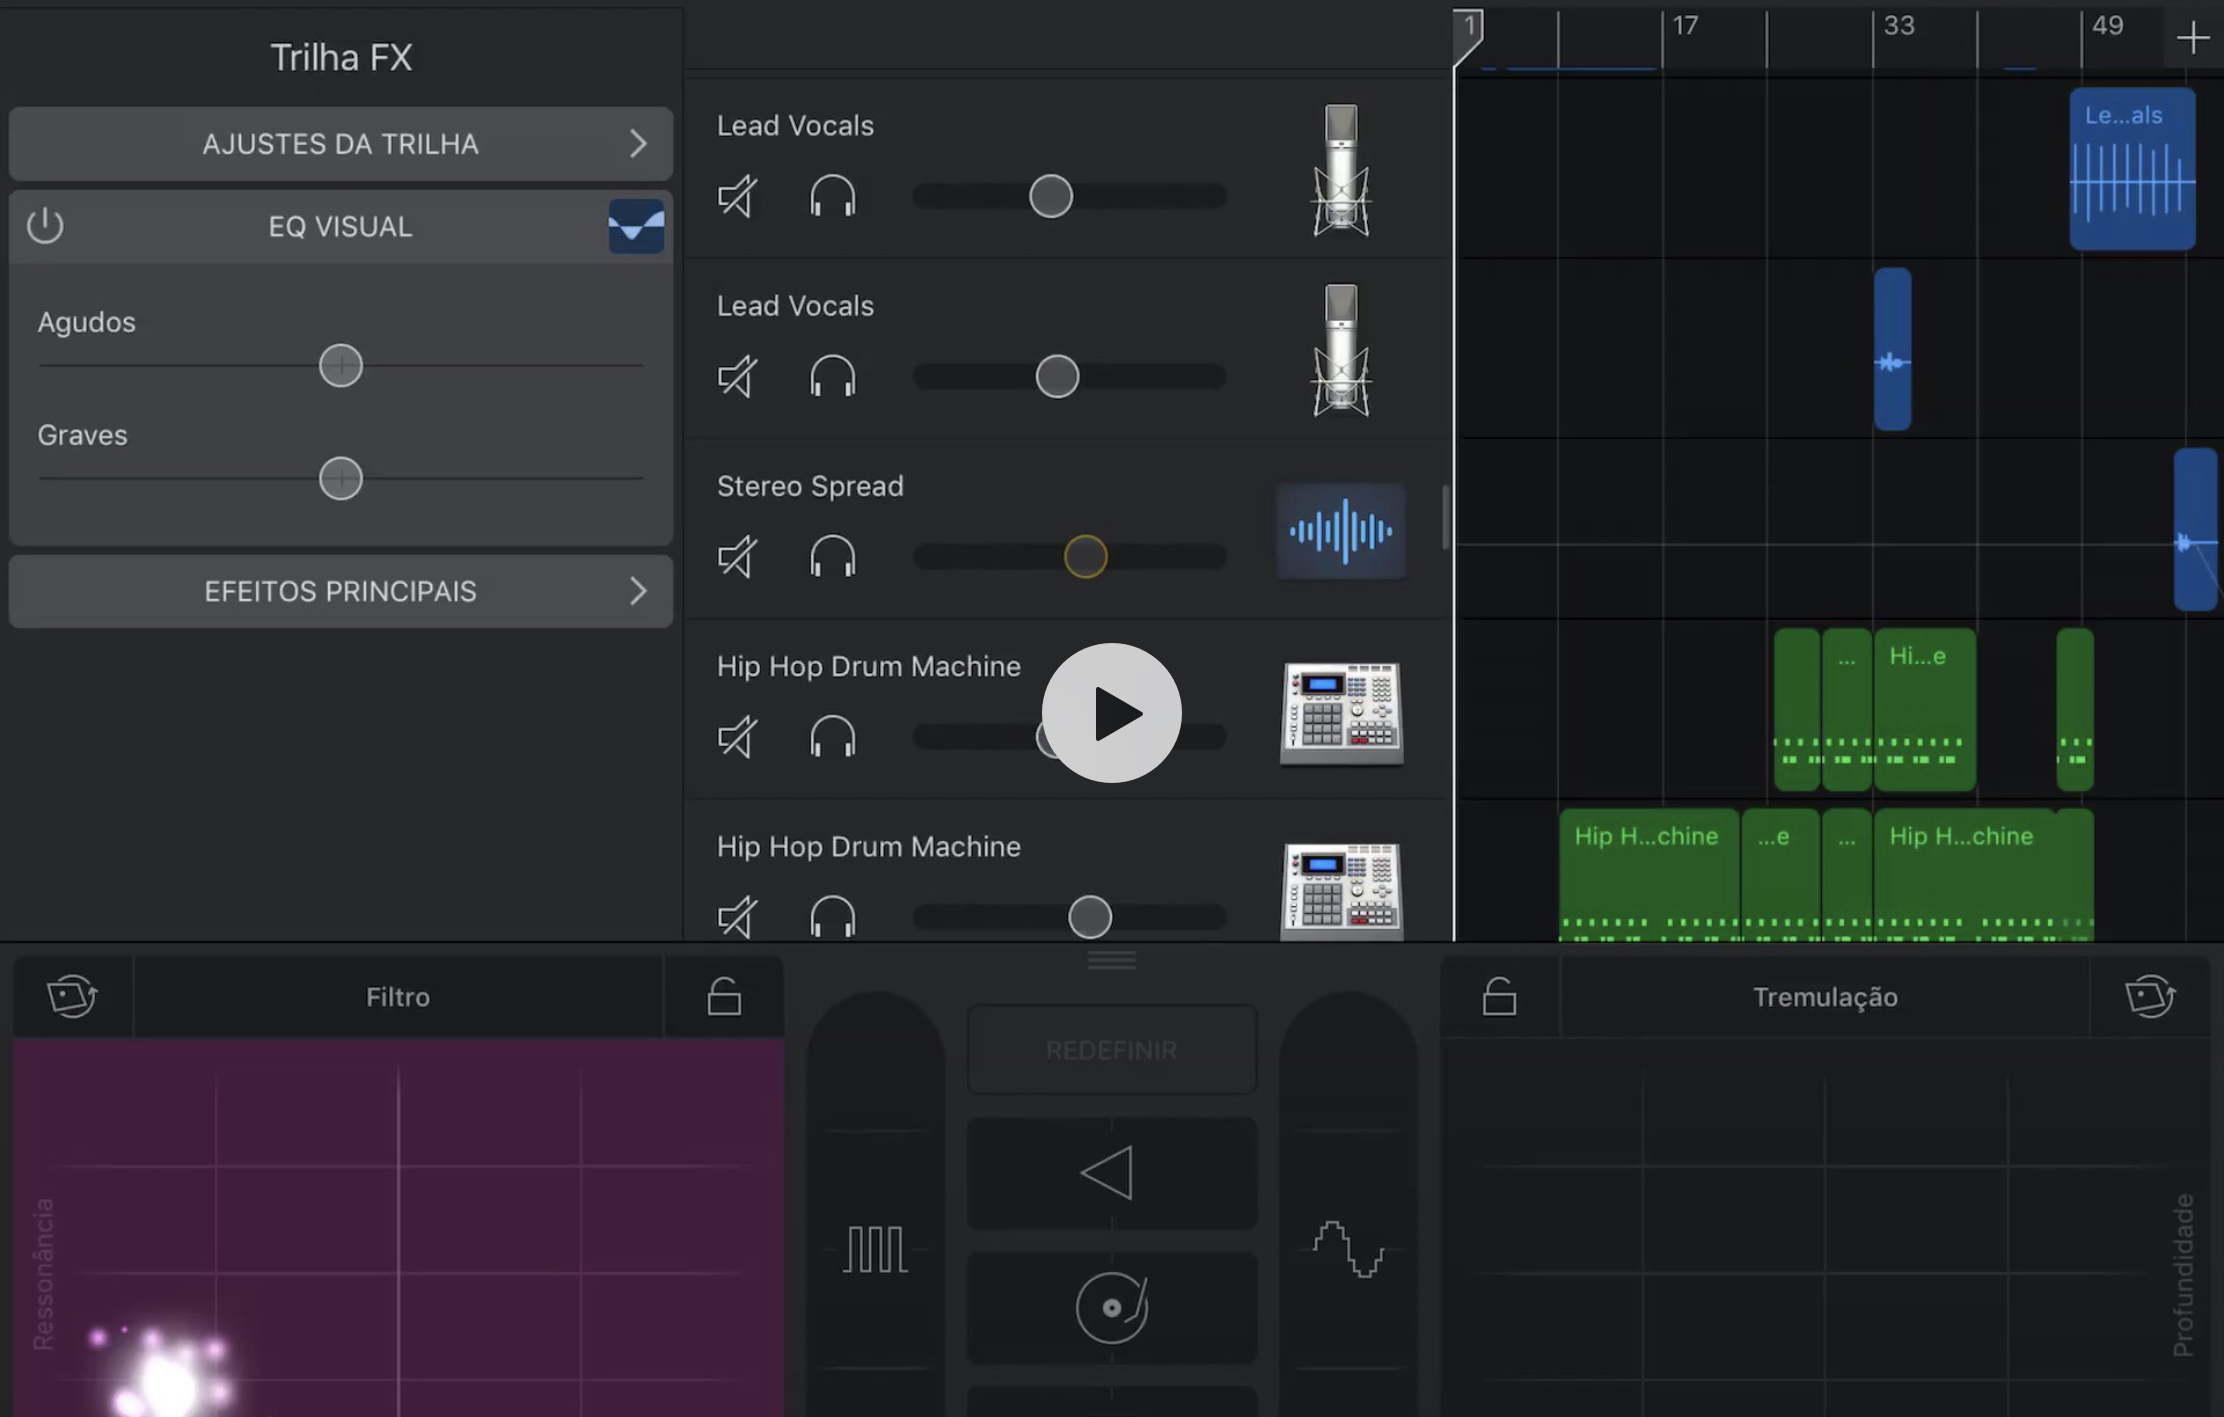Tap the Tremulação XY pad
Image resolution: width=2224 pixels, height=1417 pixels.
[1825, 1227]
